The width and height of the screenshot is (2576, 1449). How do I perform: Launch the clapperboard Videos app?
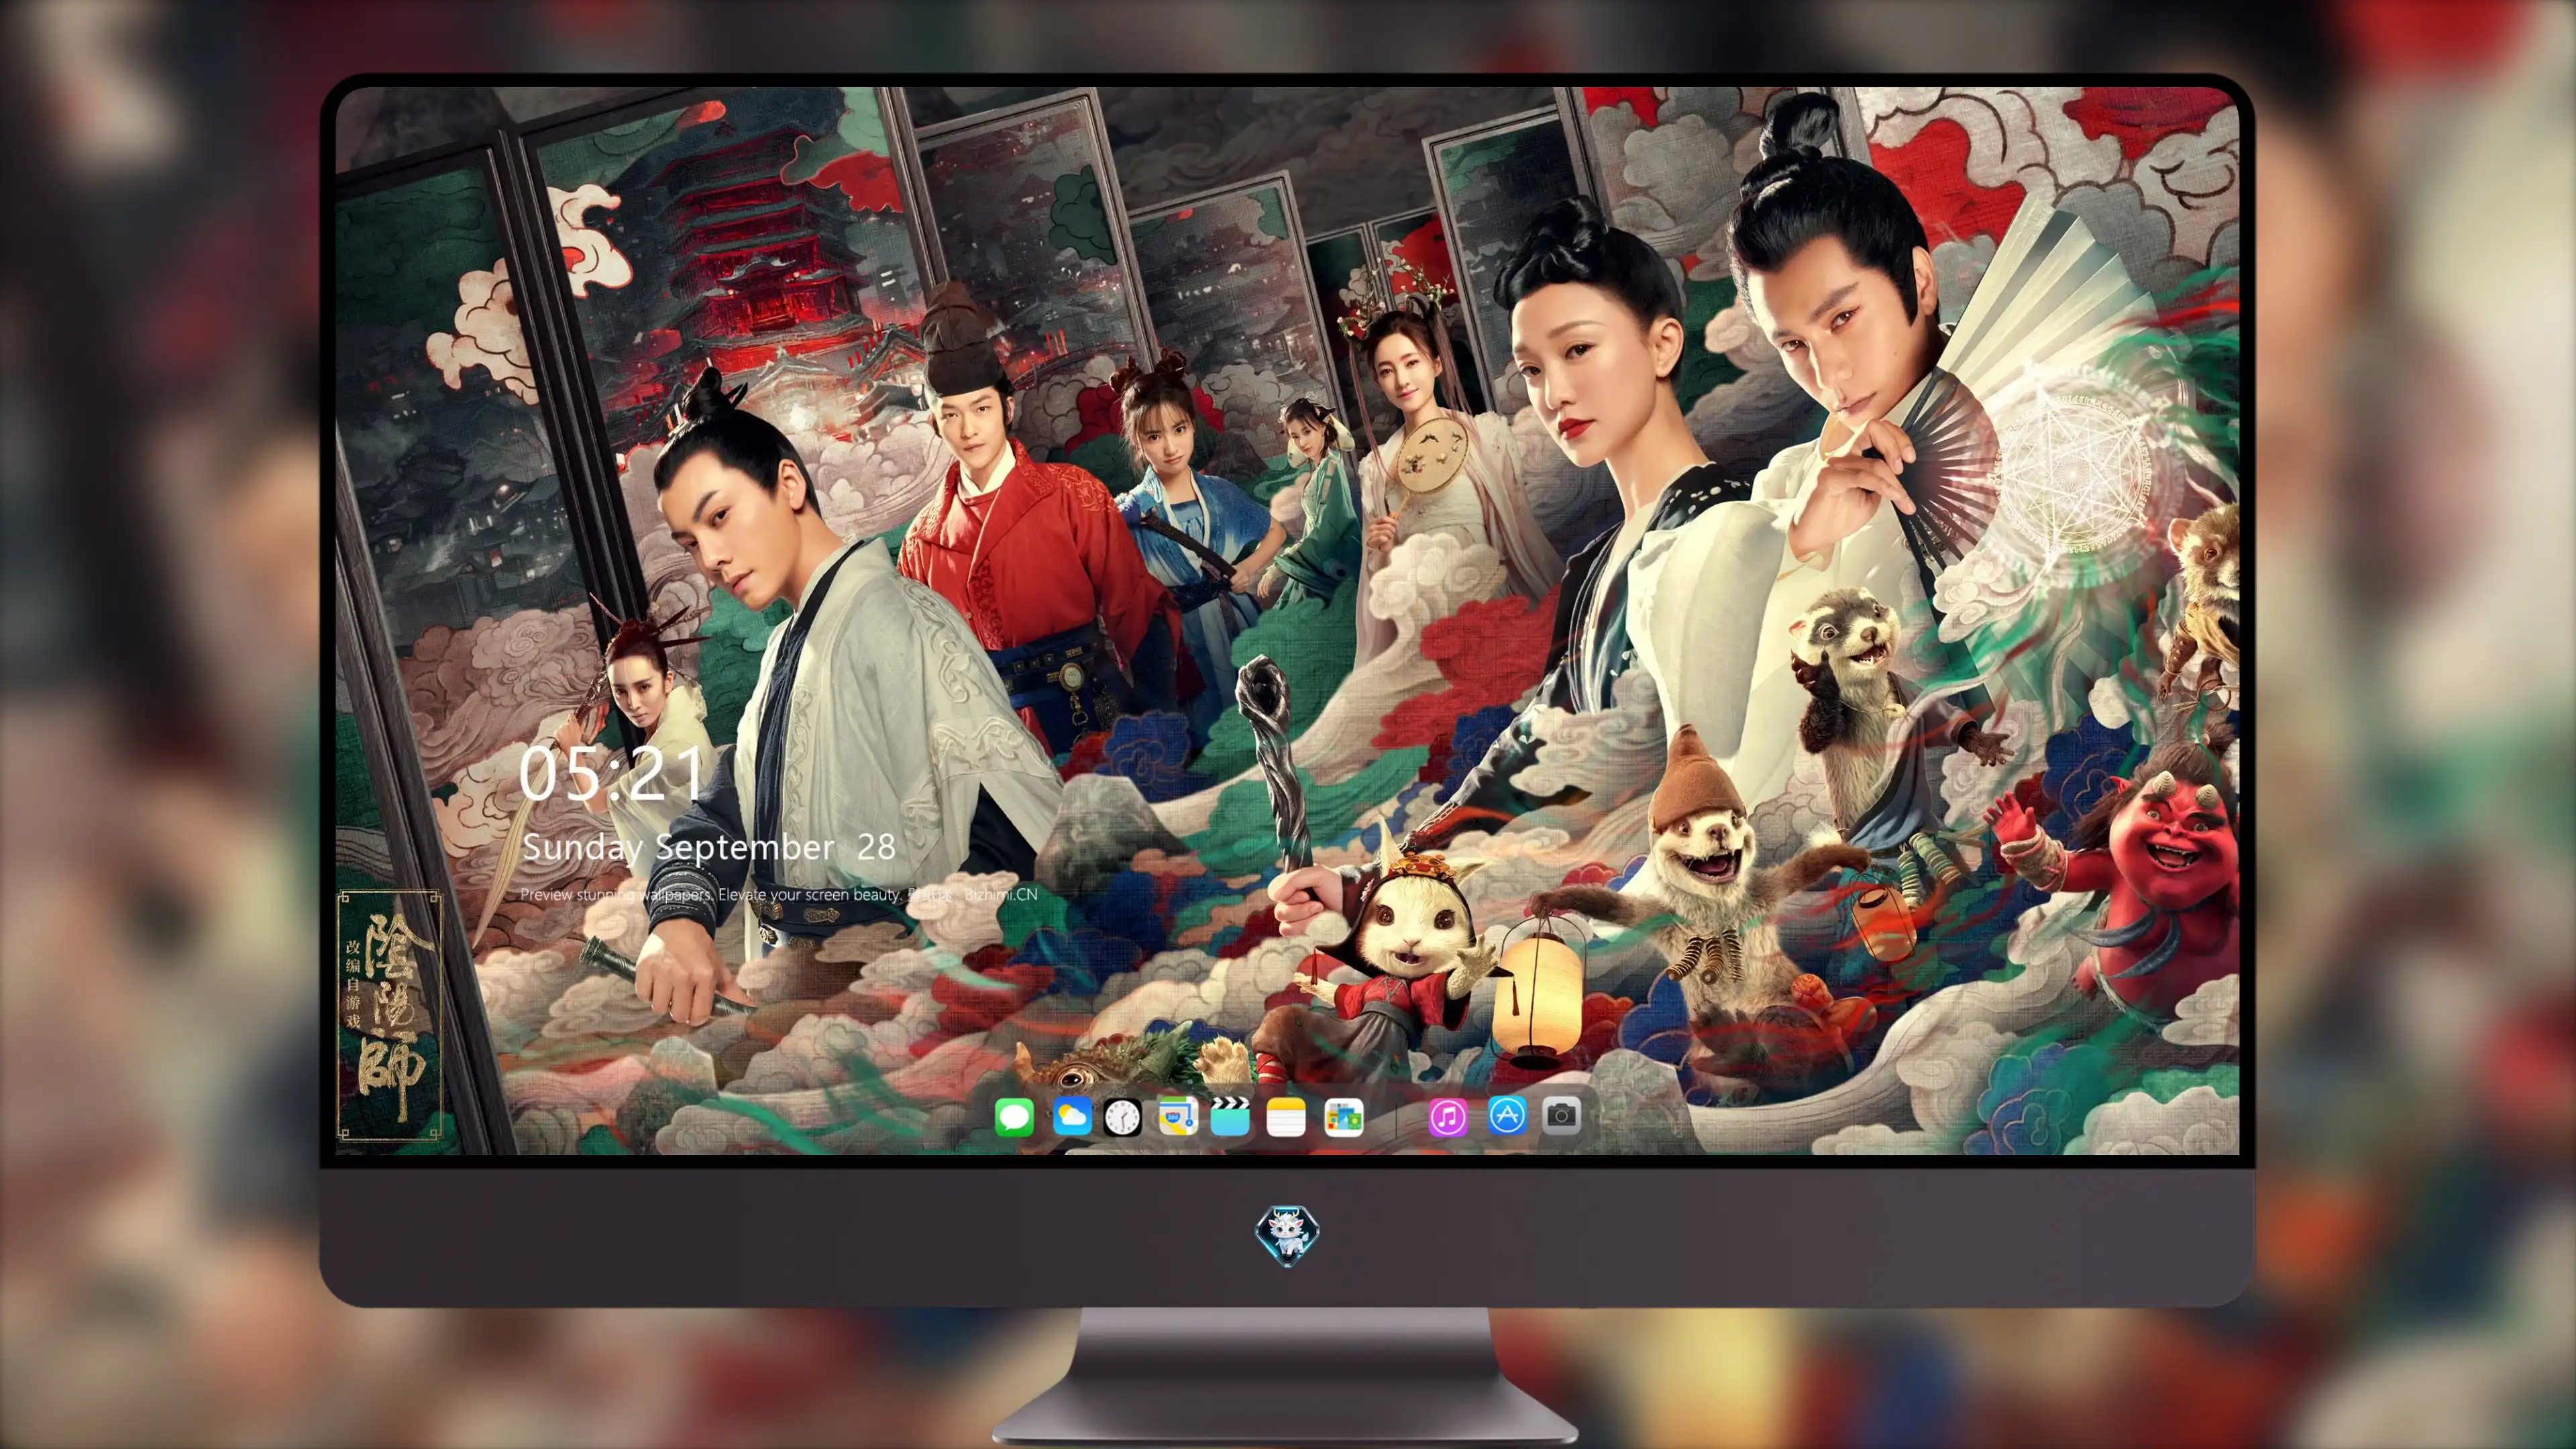pyautogui.click(x=1230, y=1117)
